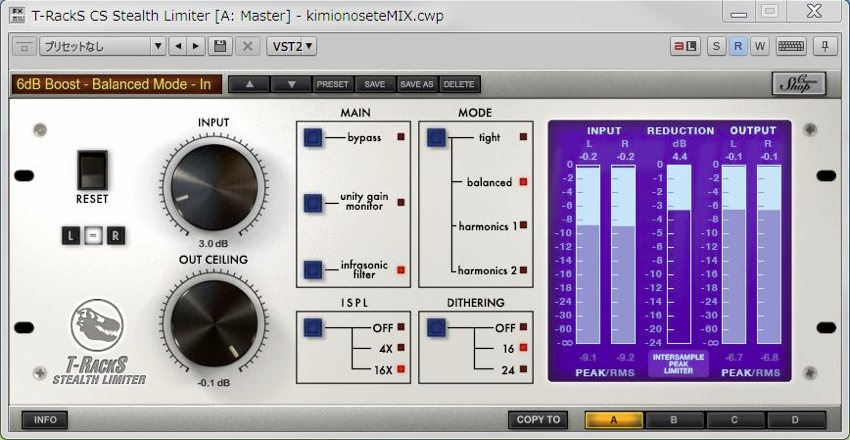850x440 pixels.
Task: Click the blue bypass button
Action: (313, 138)
